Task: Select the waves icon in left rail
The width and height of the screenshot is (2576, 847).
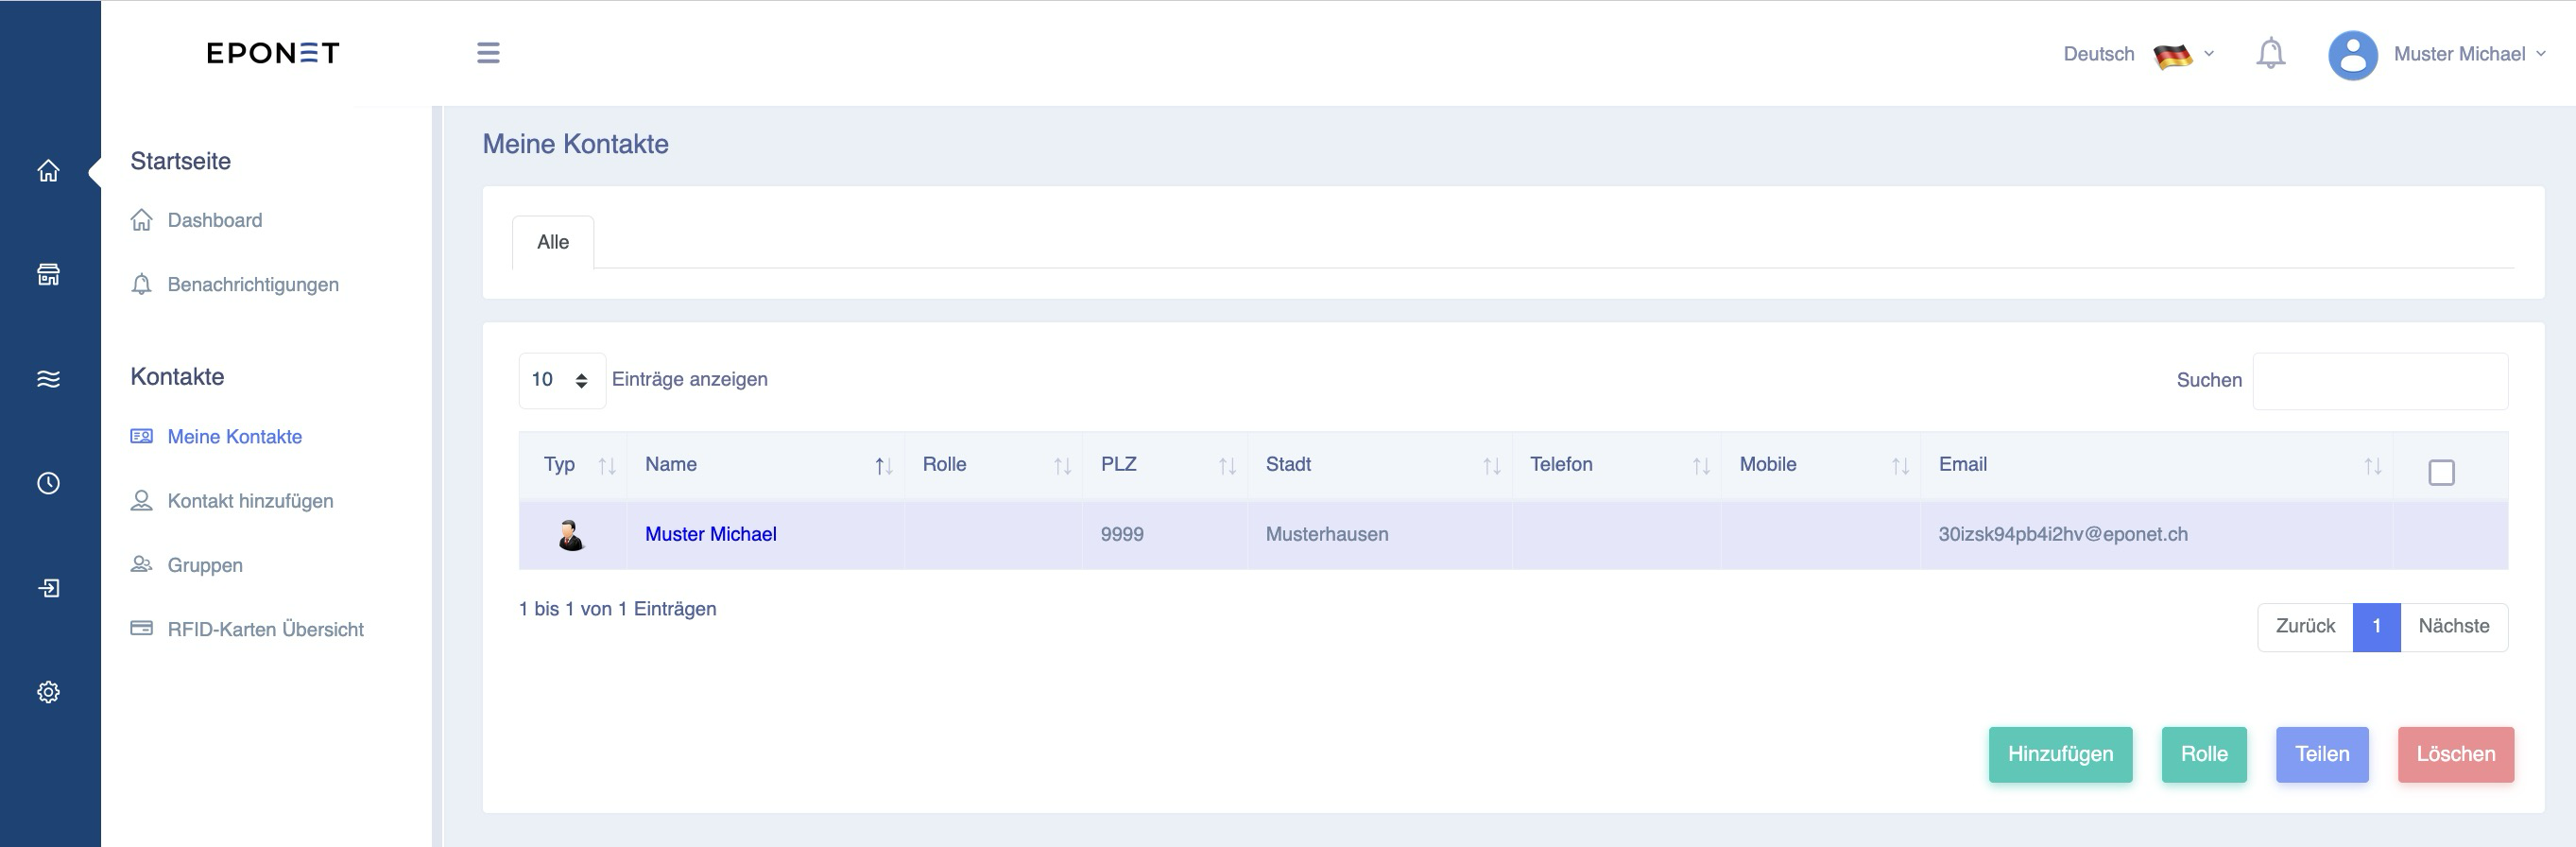Action: (48, 379)
